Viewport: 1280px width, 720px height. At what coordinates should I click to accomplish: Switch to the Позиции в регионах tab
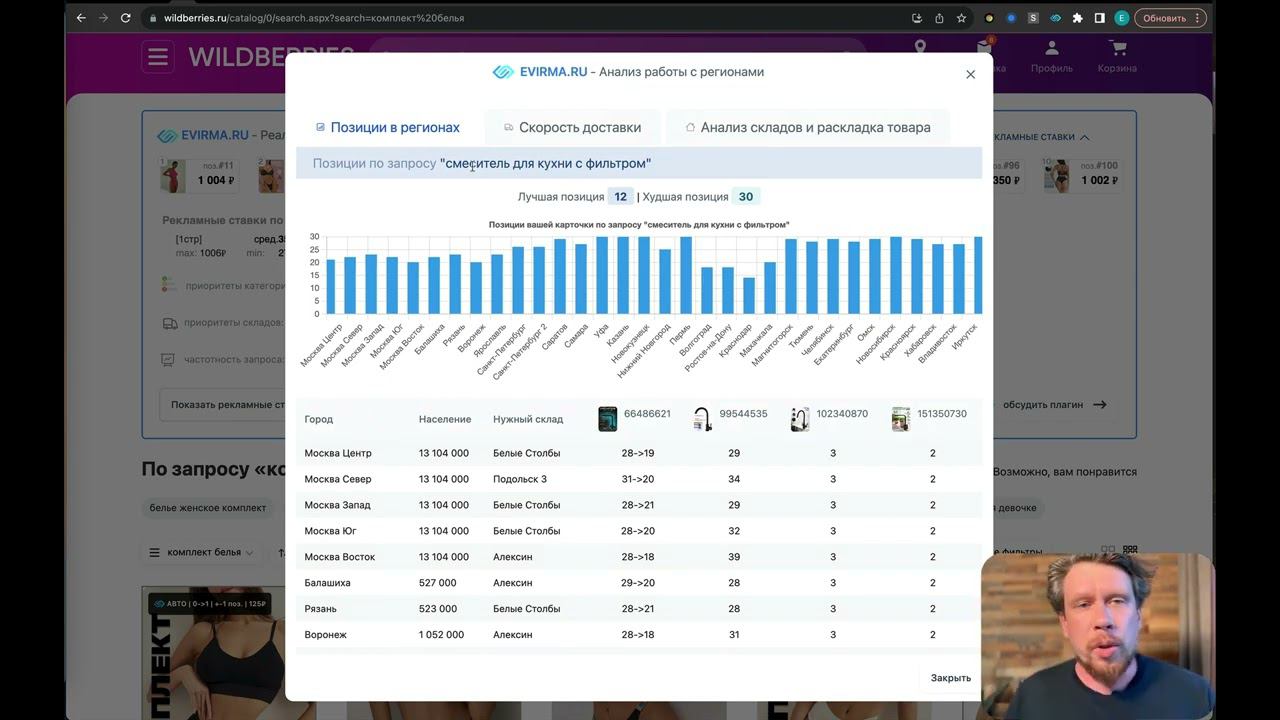point(388,127)
